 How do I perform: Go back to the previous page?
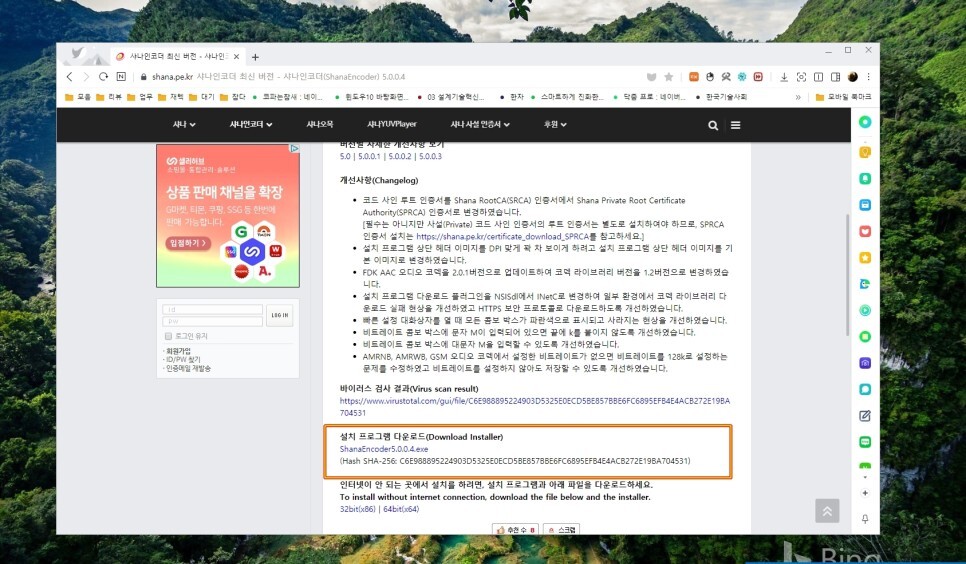(x=70, y=76)
